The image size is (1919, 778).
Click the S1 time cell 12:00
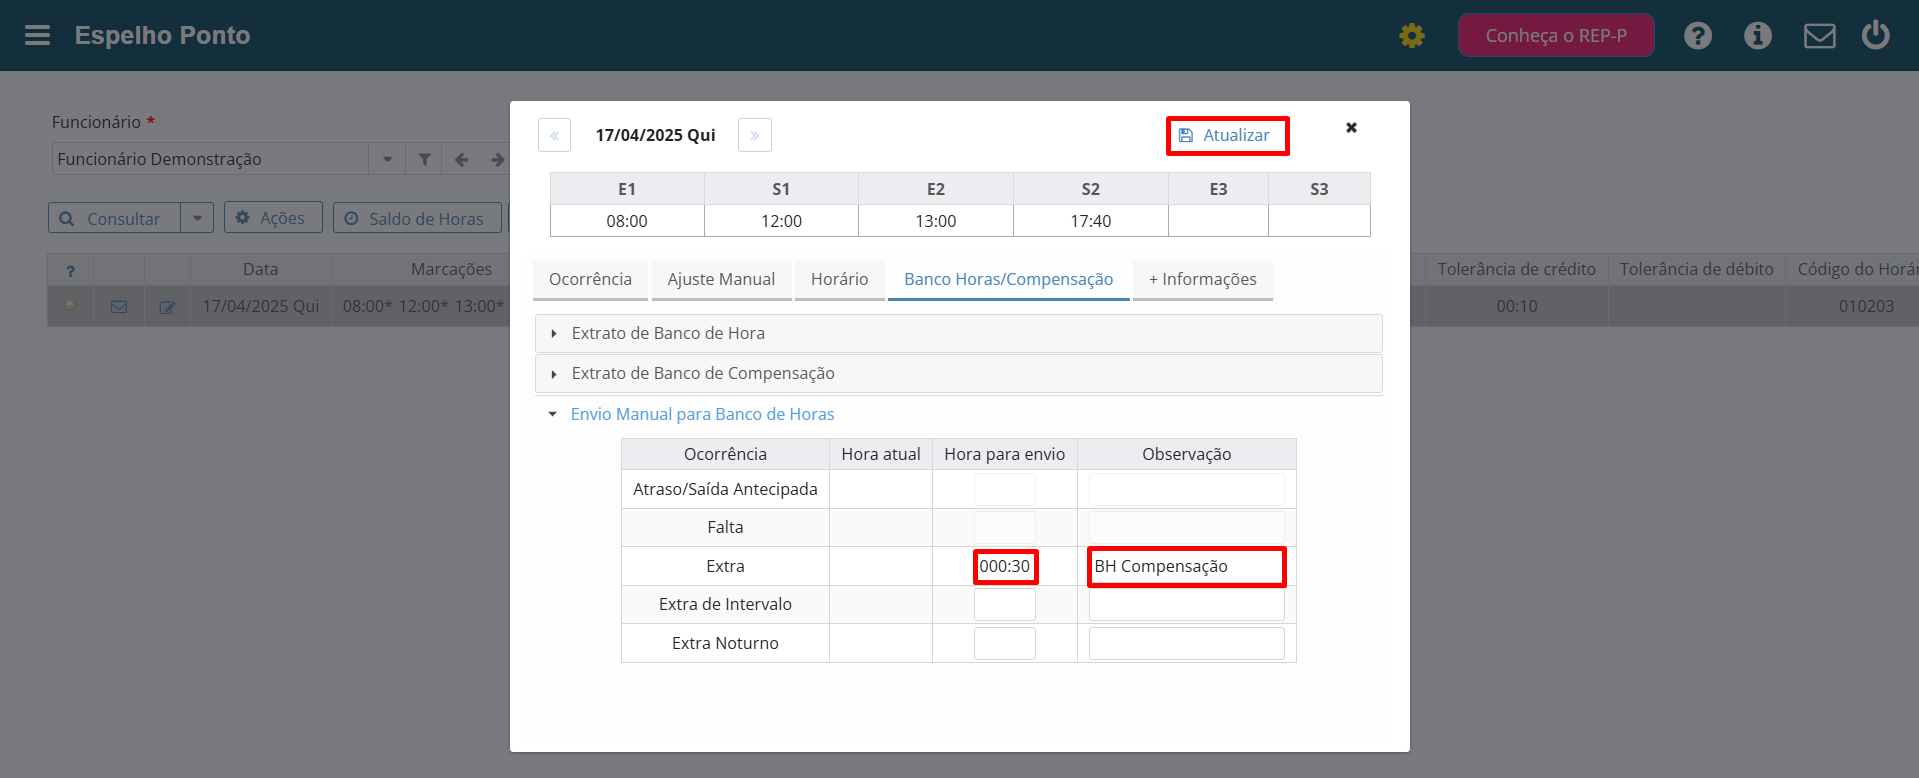coord(781,221)
